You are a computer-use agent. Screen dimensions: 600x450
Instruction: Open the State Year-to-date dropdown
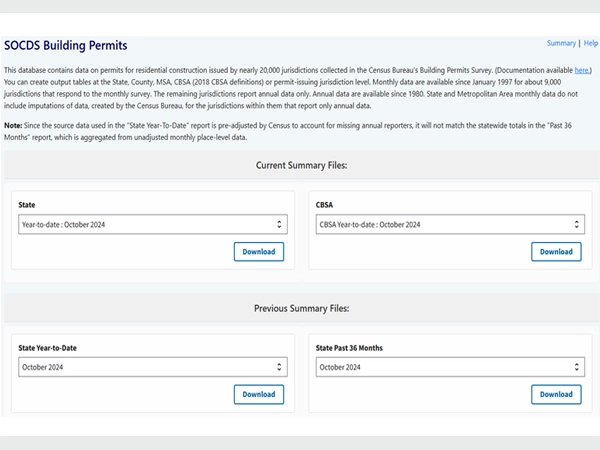coord(153,224)
